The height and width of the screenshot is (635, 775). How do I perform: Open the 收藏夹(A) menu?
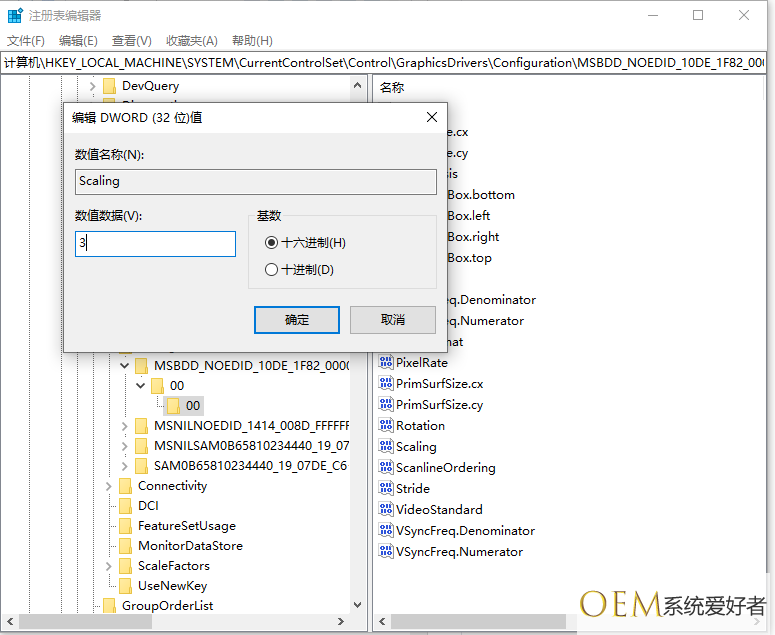pos(191,41)
